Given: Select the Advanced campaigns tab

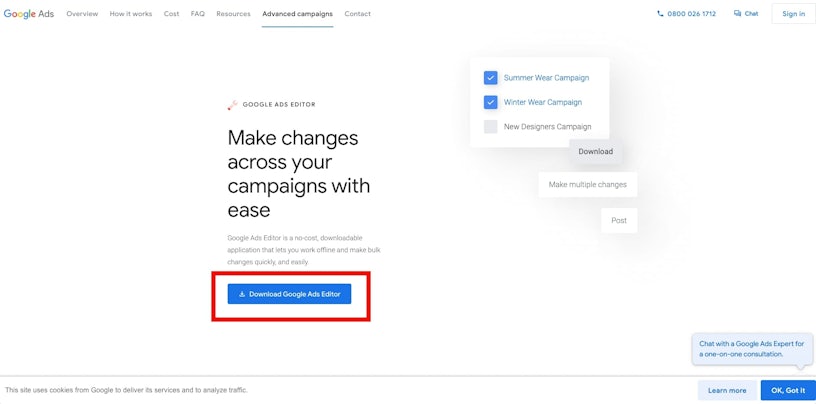Looking at the screenshot, I should 297,14.
